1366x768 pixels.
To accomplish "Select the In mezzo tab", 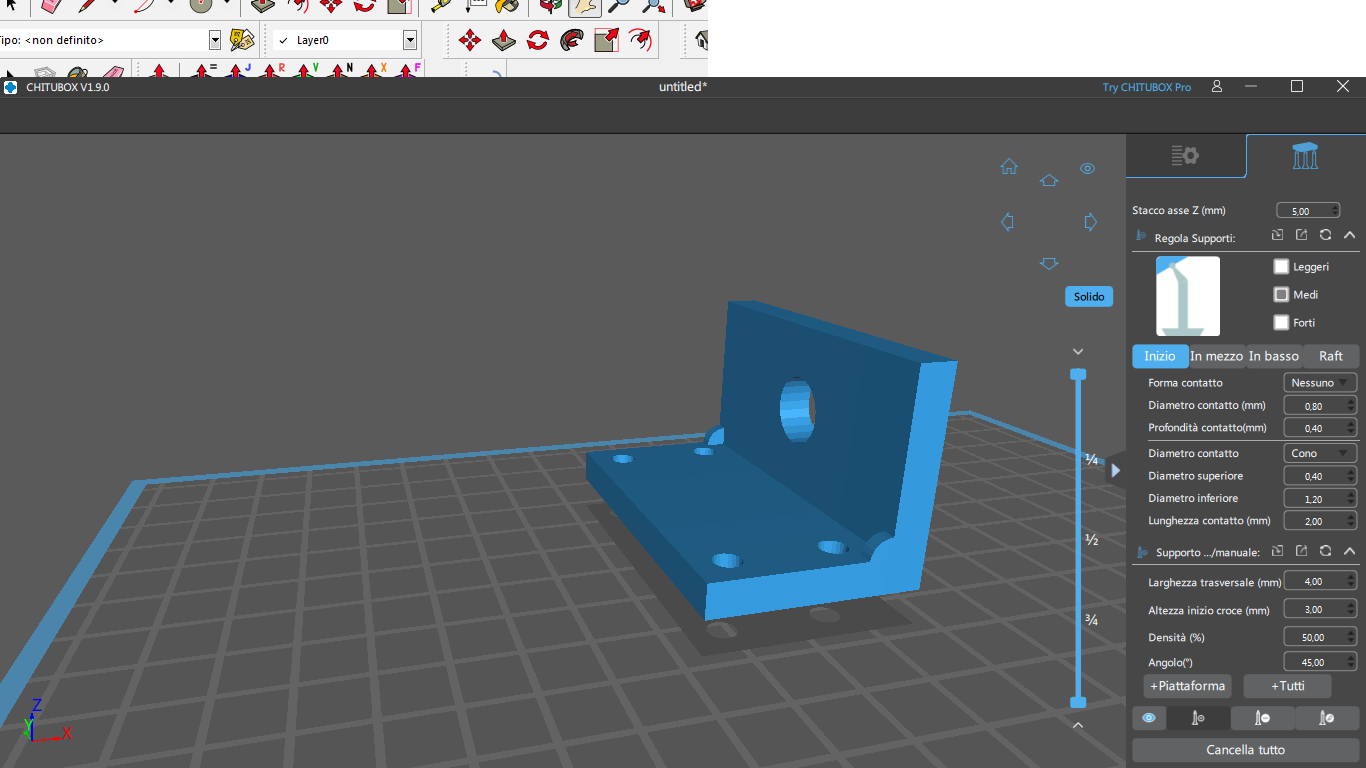I will pos(1216,356).
